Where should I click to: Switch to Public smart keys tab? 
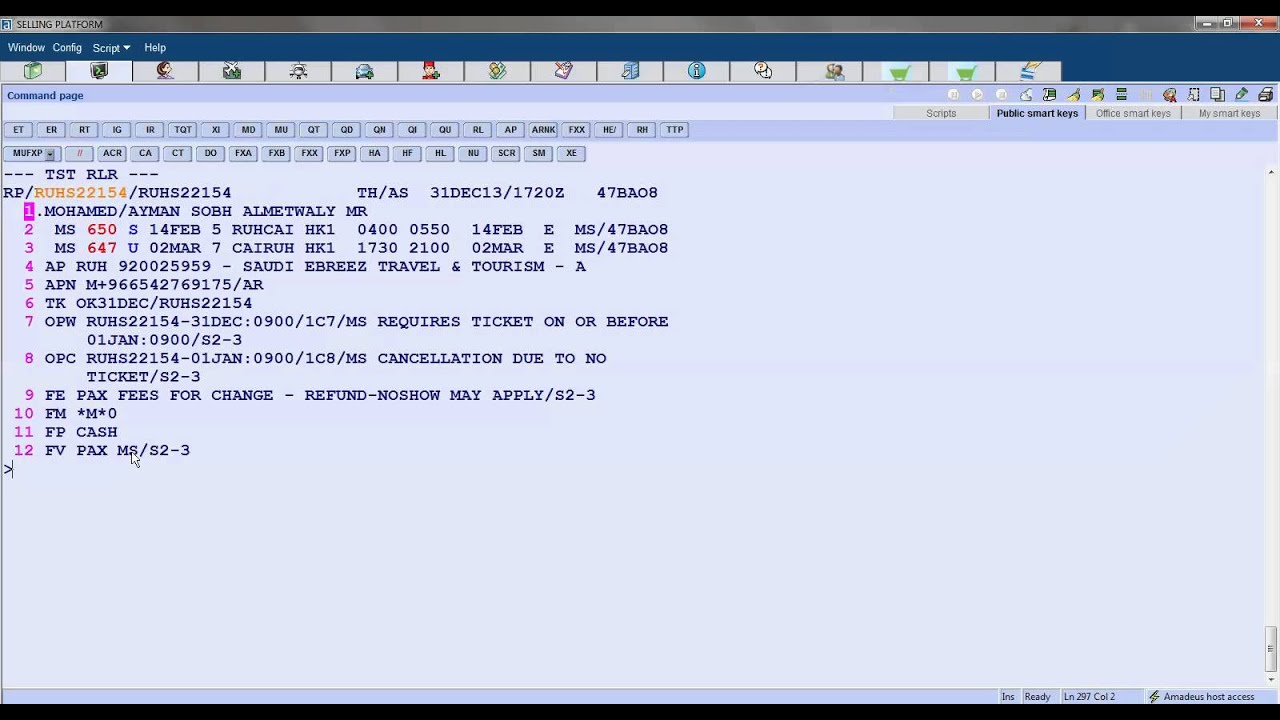click(1037, 113)
